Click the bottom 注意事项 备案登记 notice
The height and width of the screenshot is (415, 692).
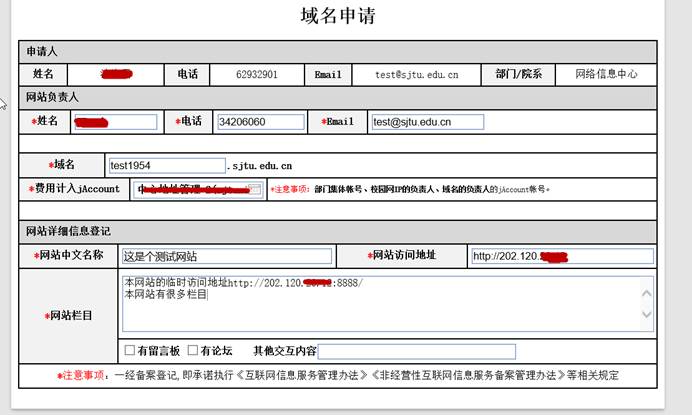click(x=338, y=376)
